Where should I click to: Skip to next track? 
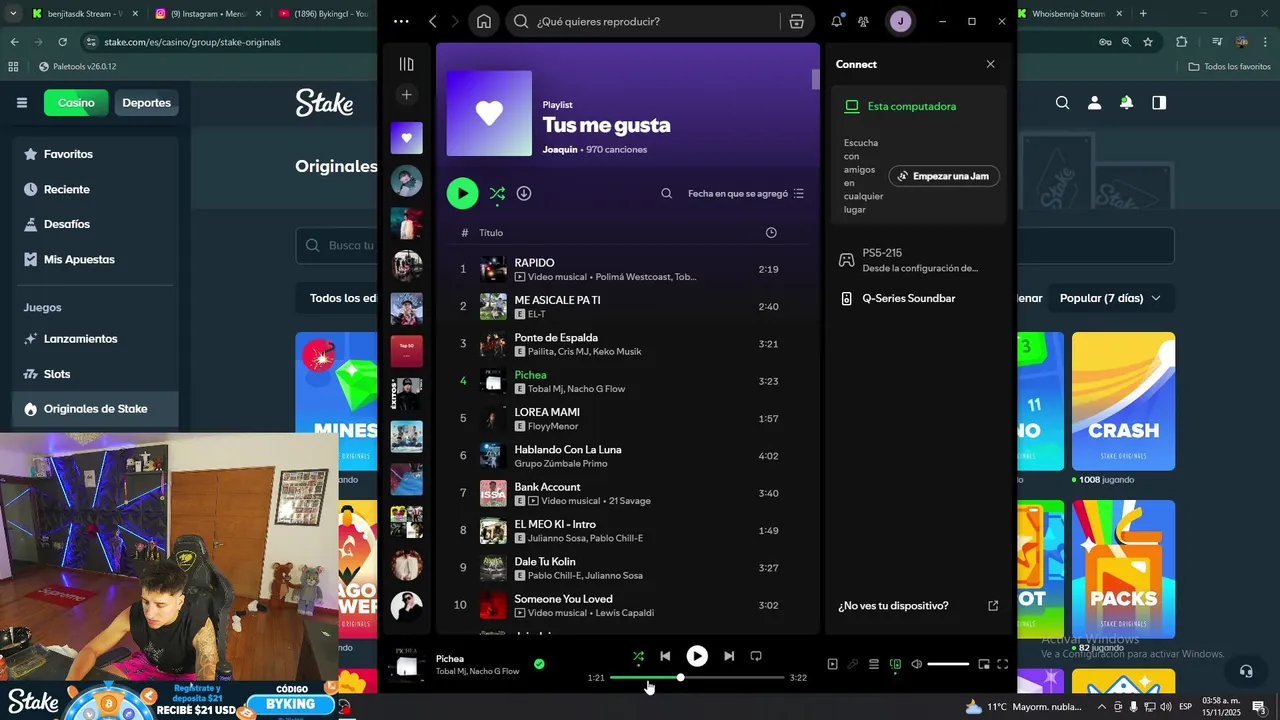click(x=729, y=656)
